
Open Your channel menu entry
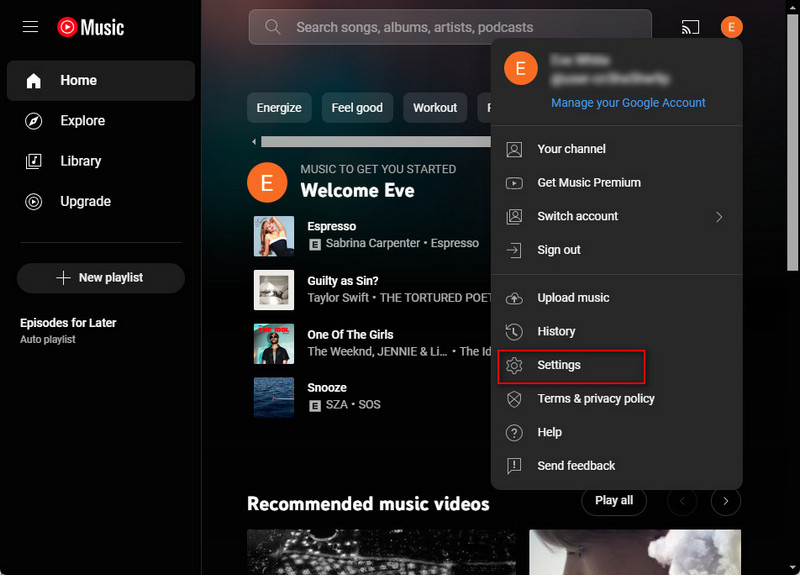[x=616, y=149]
